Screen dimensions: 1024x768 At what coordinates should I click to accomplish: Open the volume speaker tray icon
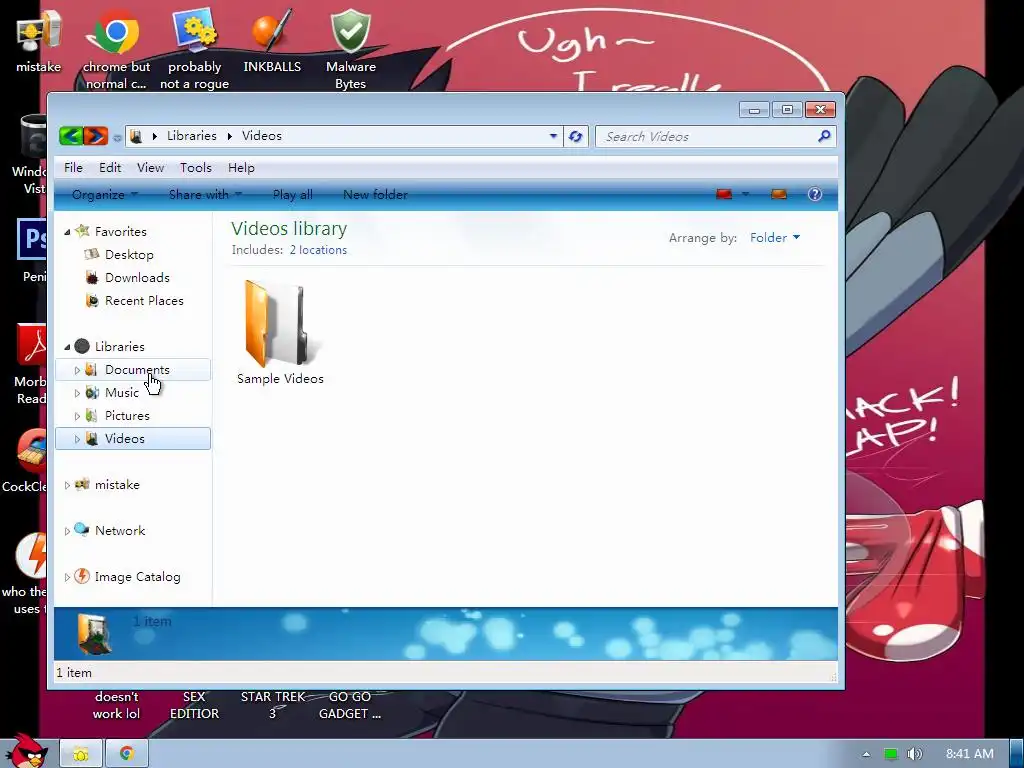click(x=915, y=754)
